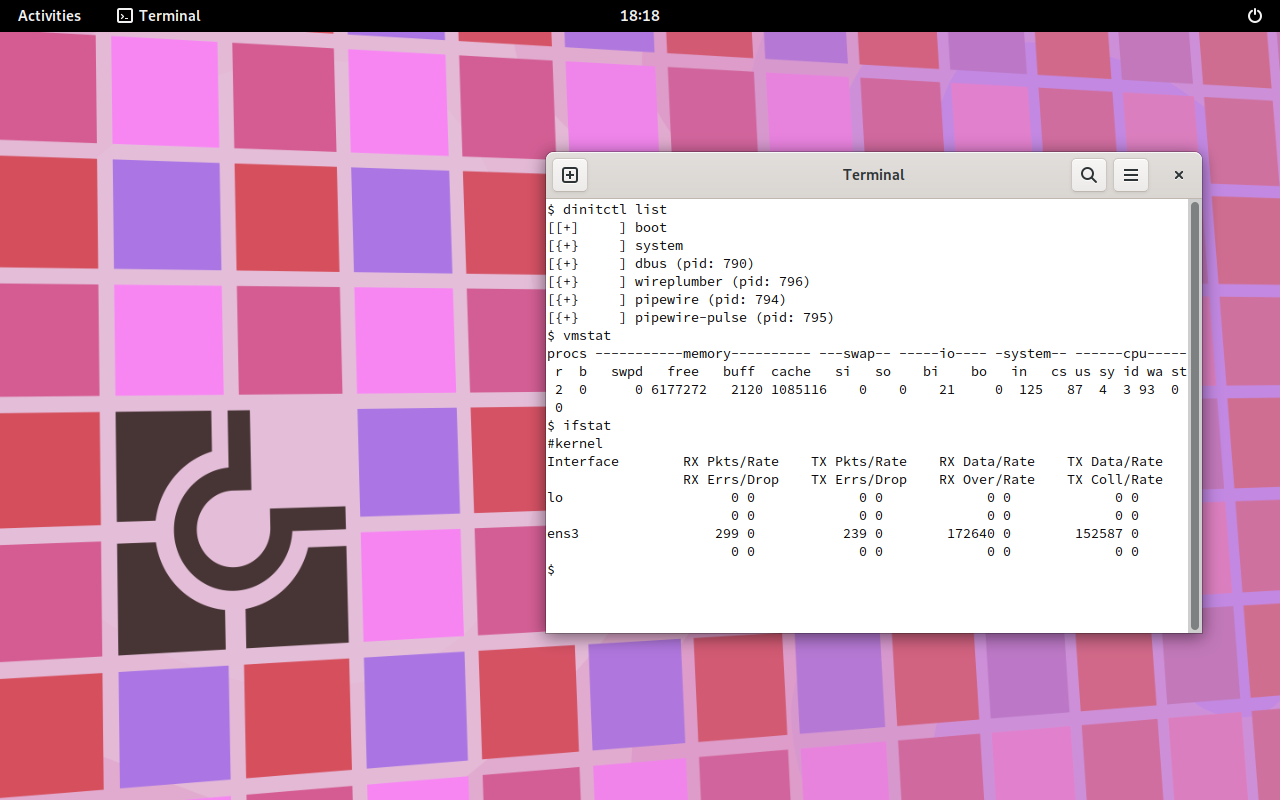Click the 'in' value 125 in vmstat

[x=1031, y=390]
